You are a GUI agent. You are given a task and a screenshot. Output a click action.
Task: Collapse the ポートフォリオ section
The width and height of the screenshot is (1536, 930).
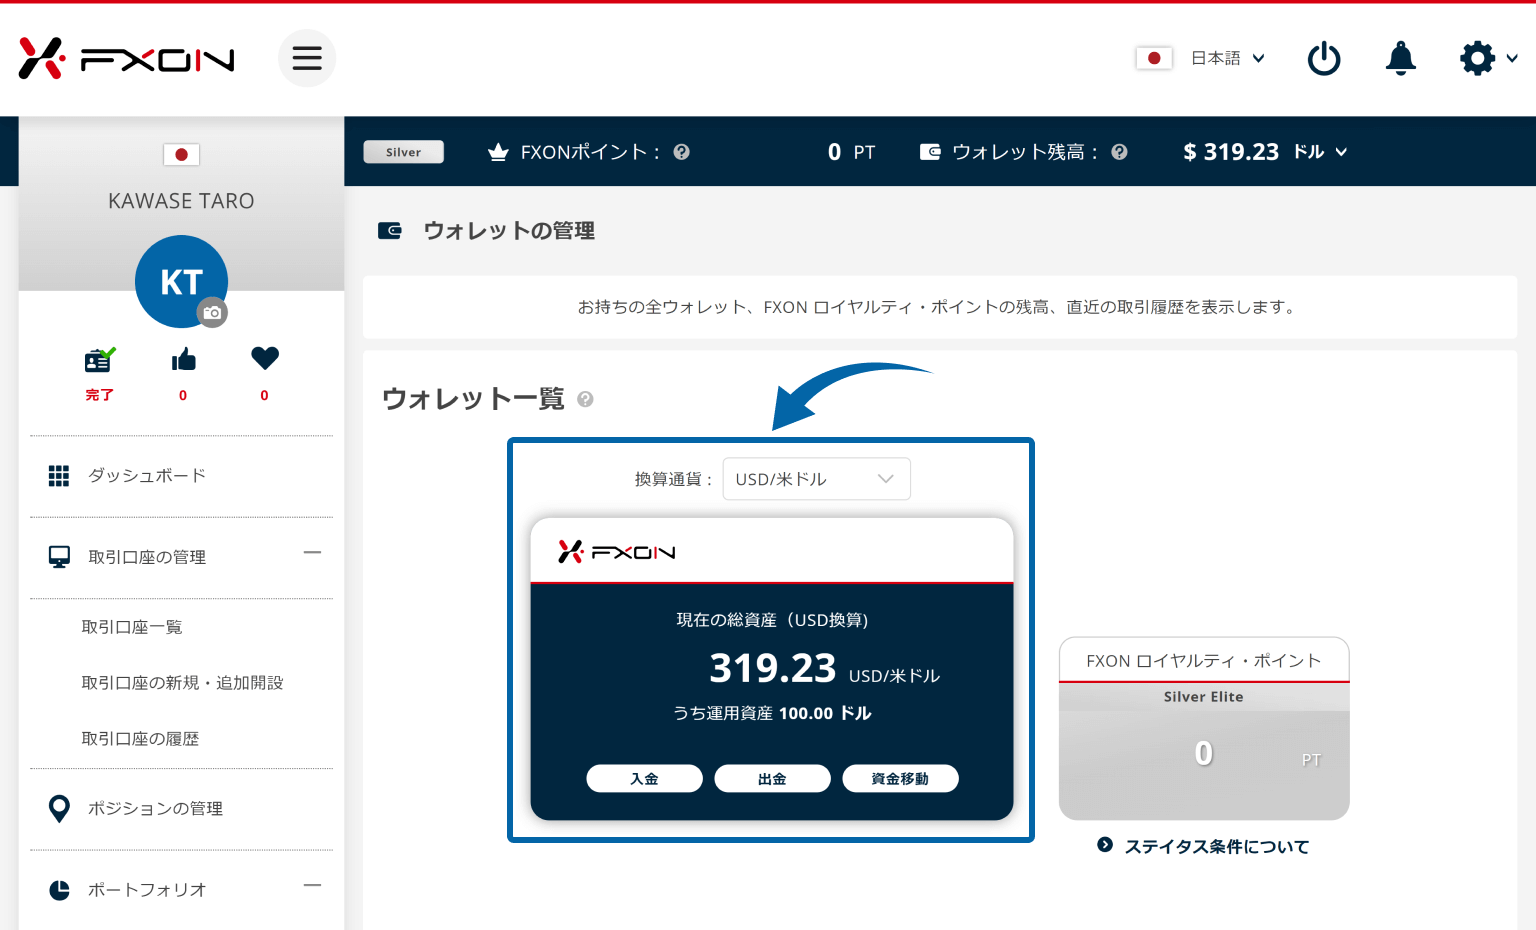click(313, 885)
